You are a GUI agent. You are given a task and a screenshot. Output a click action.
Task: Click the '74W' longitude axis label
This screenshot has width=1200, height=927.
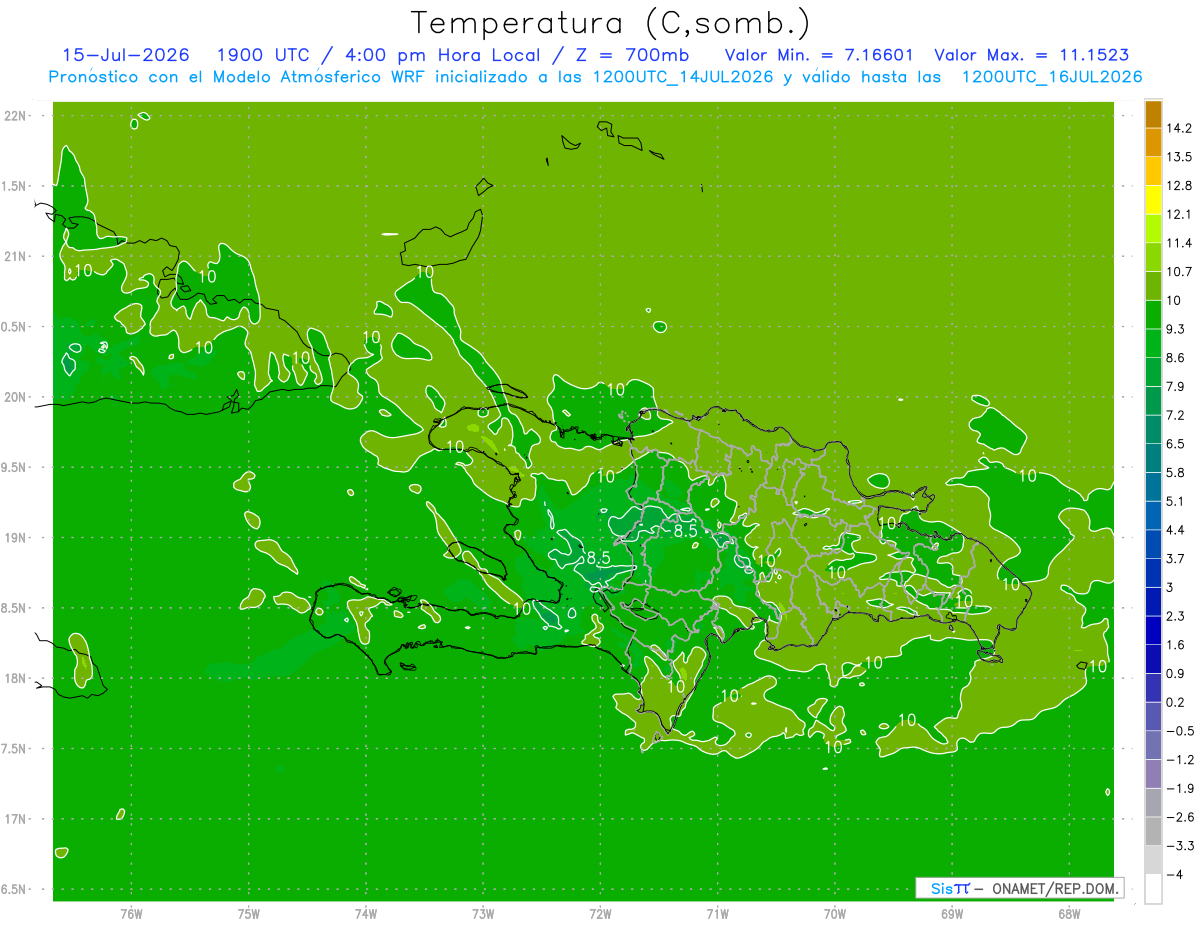366,913
